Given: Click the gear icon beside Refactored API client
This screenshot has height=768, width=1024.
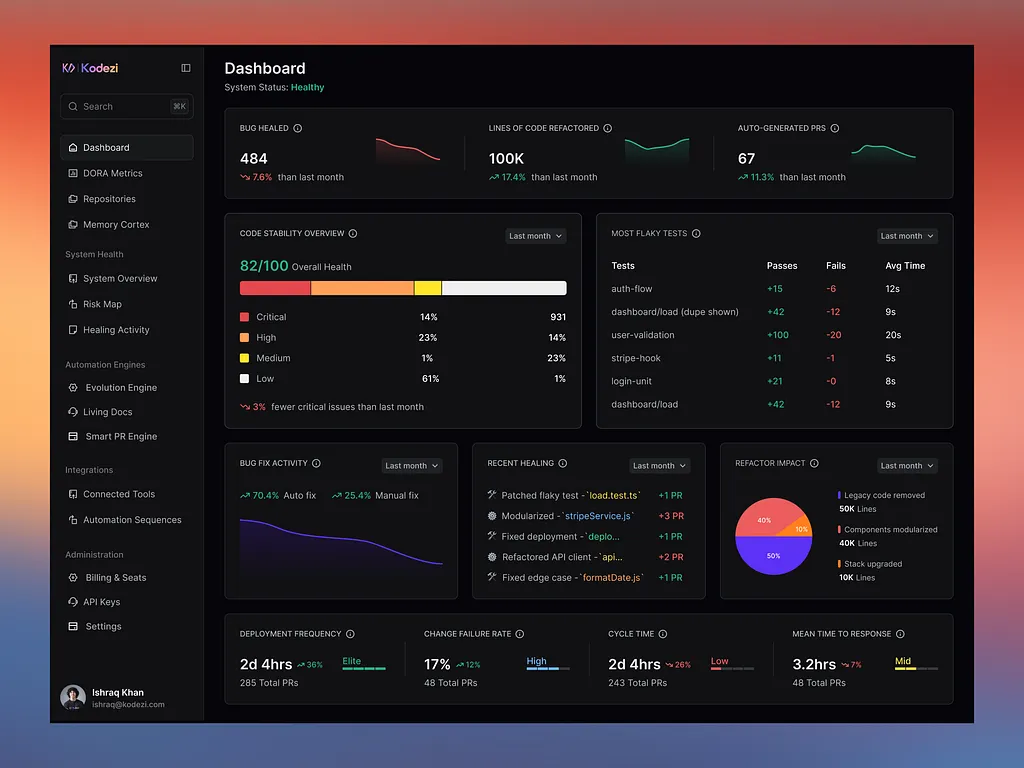Looking at the screenshot, I should pos(492,557).
